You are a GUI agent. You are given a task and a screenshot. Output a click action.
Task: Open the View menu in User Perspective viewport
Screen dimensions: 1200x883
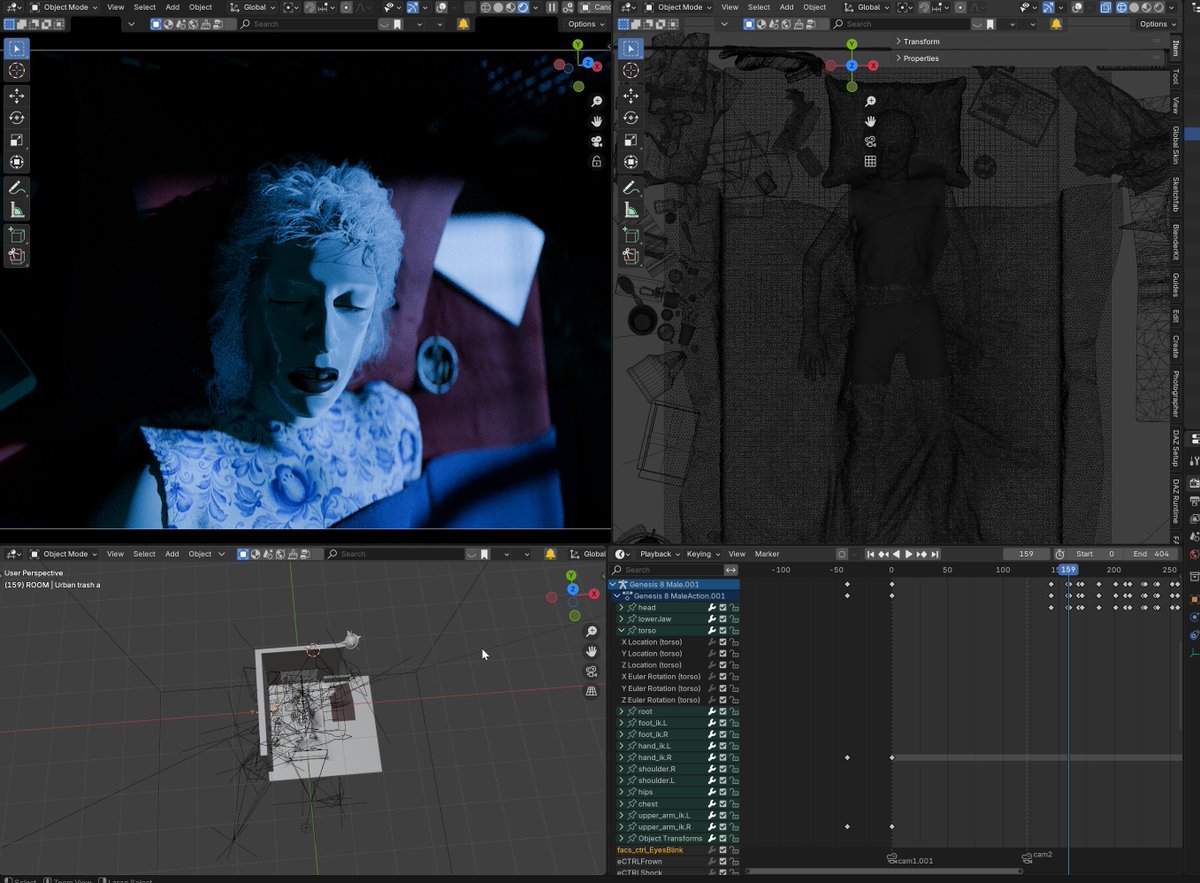[x=115, y=554]
